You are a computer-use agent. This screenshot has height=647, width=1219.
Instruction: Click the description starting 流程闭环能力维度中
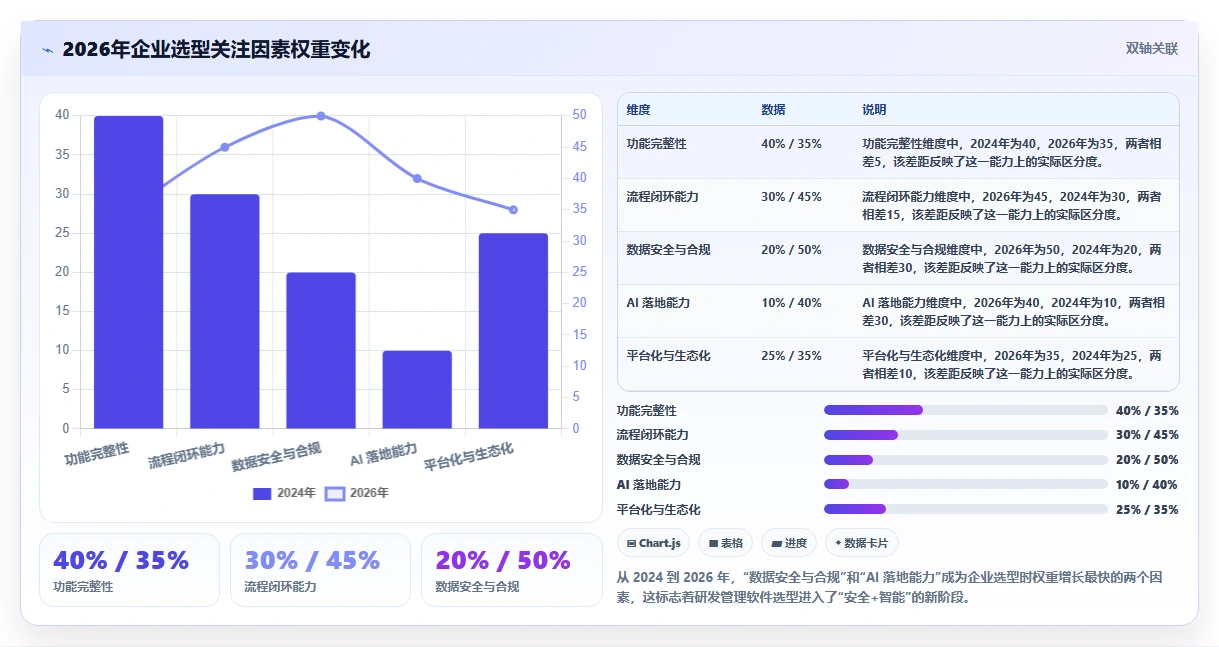pyautogui.click(x=1012, y=205)
